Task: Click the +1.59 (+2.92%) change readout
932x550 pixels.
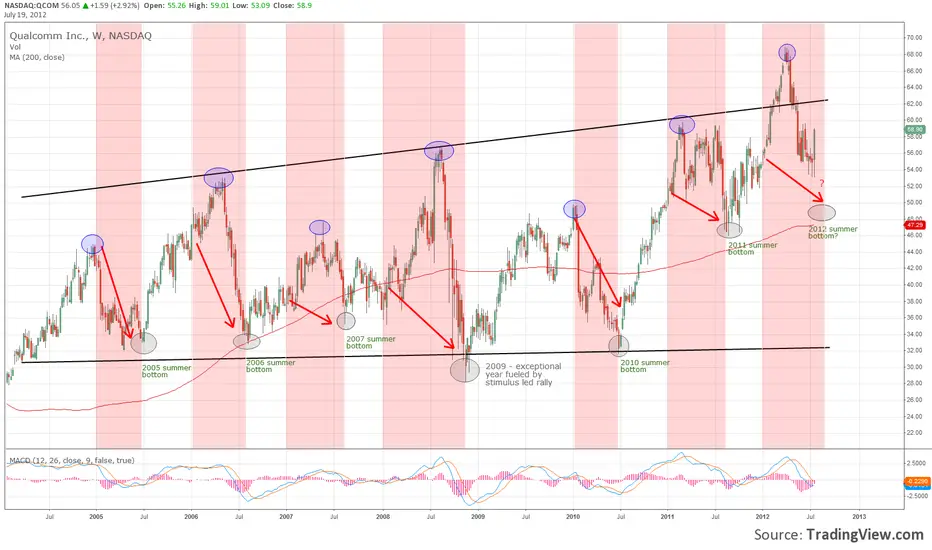Action: [111, 5]
